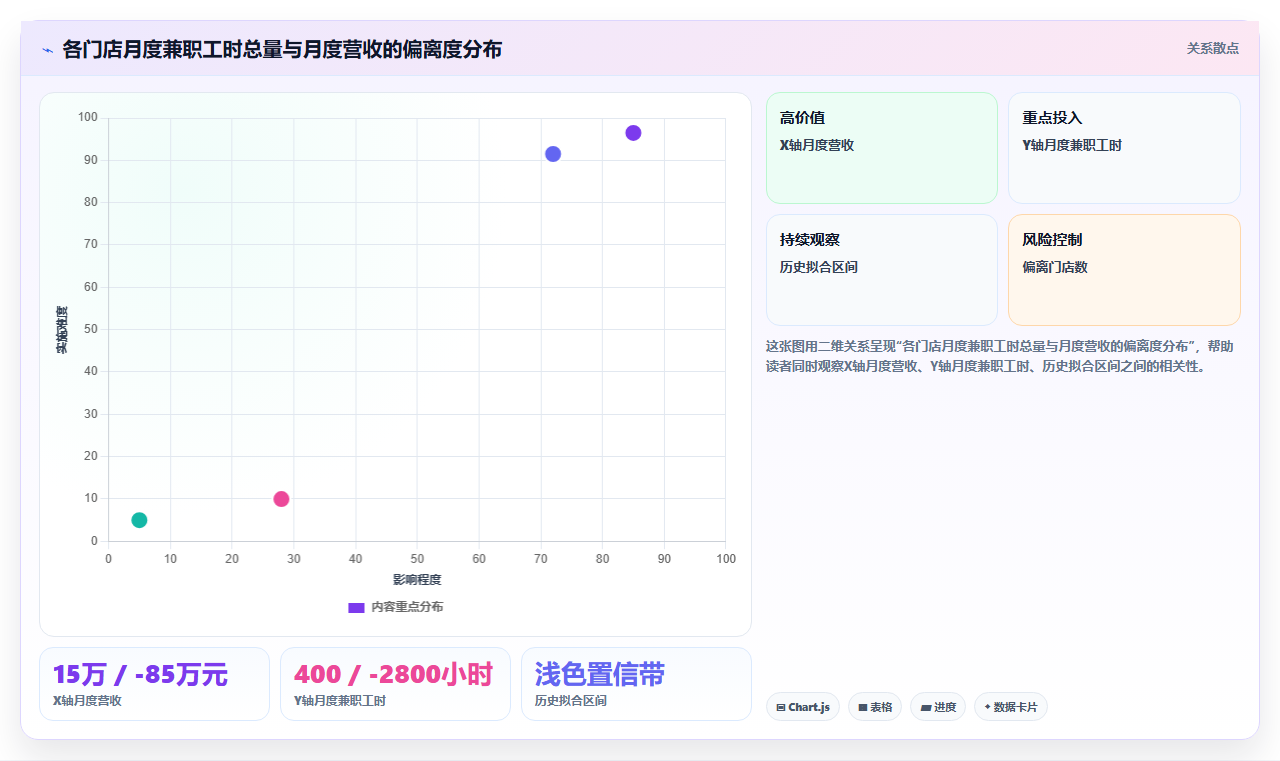Open the 持续观察 card
1280x761 pixels.
coord(882,270)
